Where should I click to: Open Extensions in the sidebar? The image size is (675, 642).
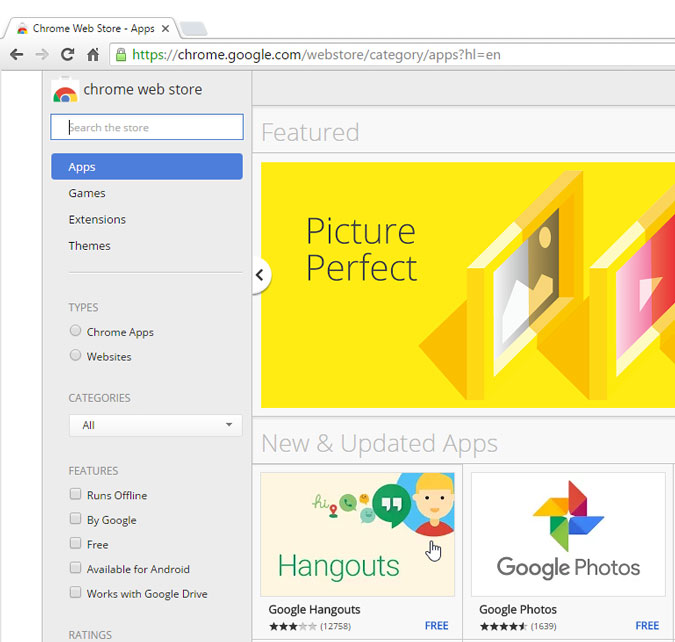coord(97,219)
